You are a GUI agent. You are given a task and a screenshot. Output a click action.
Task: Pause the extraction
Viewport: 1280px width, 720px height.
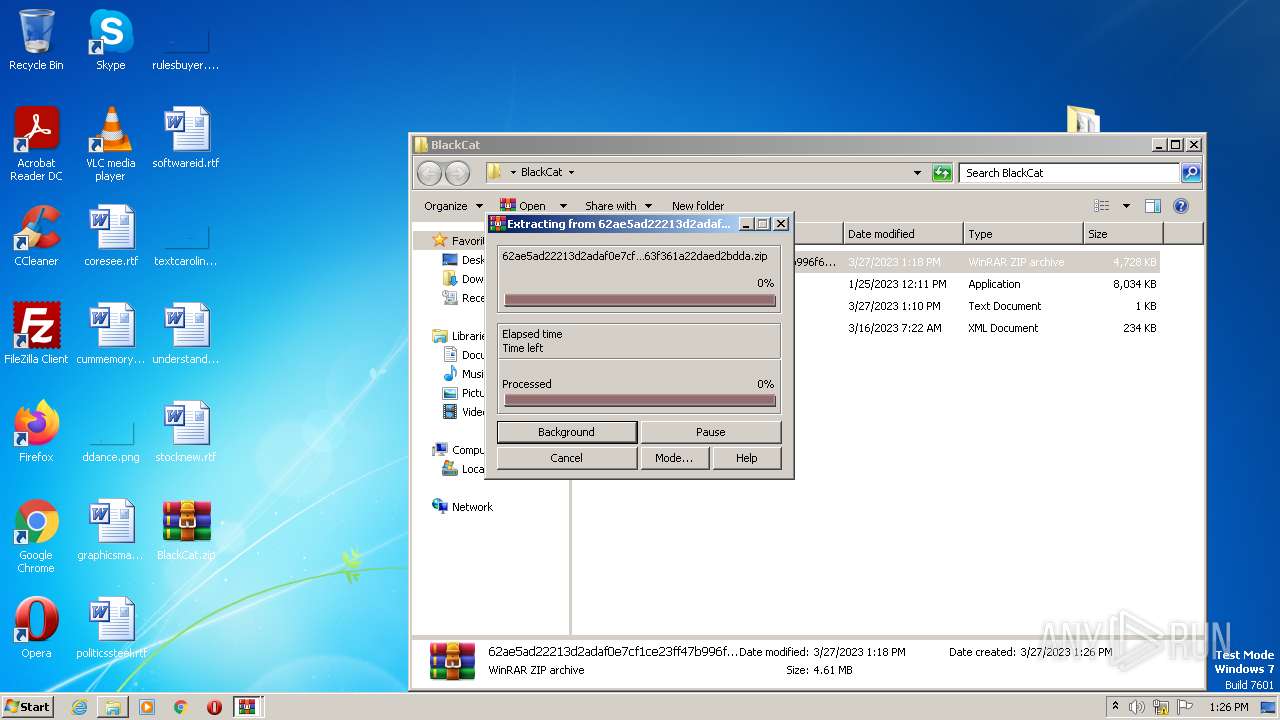[710, 432]
